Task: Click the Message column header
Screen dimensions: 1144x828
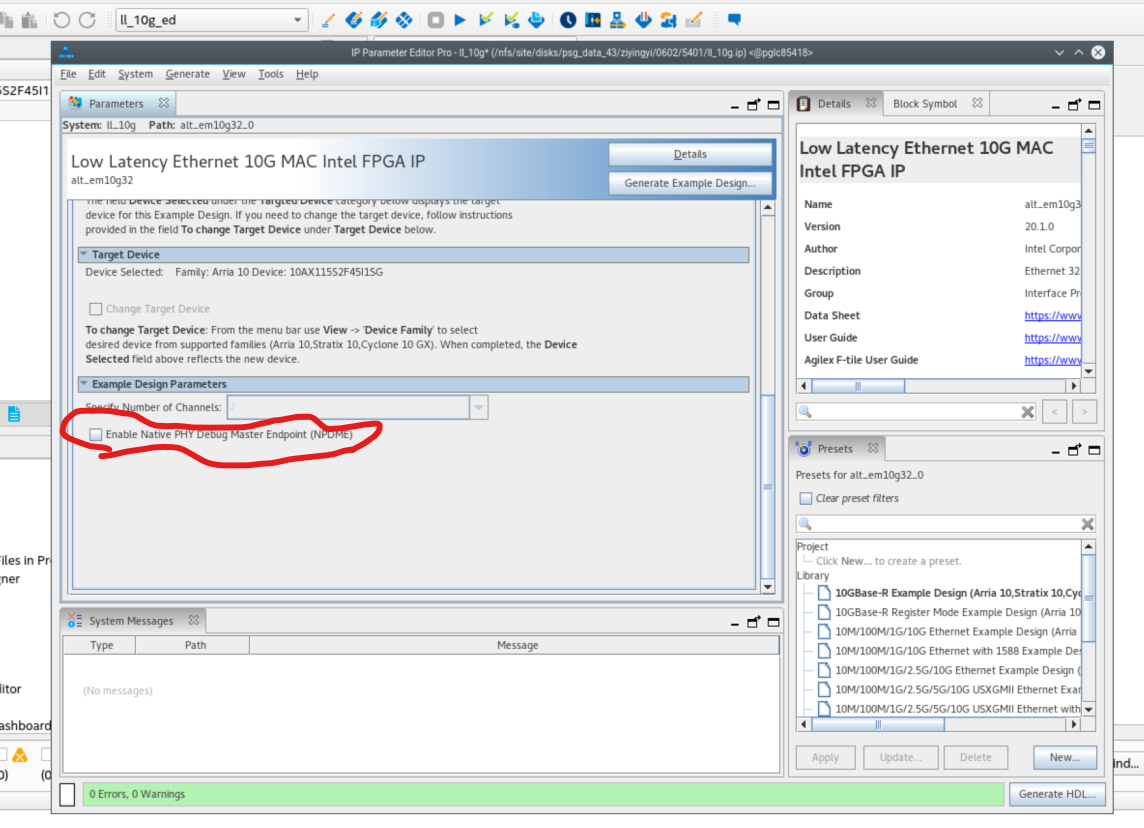Action: (x=517, y=646)
